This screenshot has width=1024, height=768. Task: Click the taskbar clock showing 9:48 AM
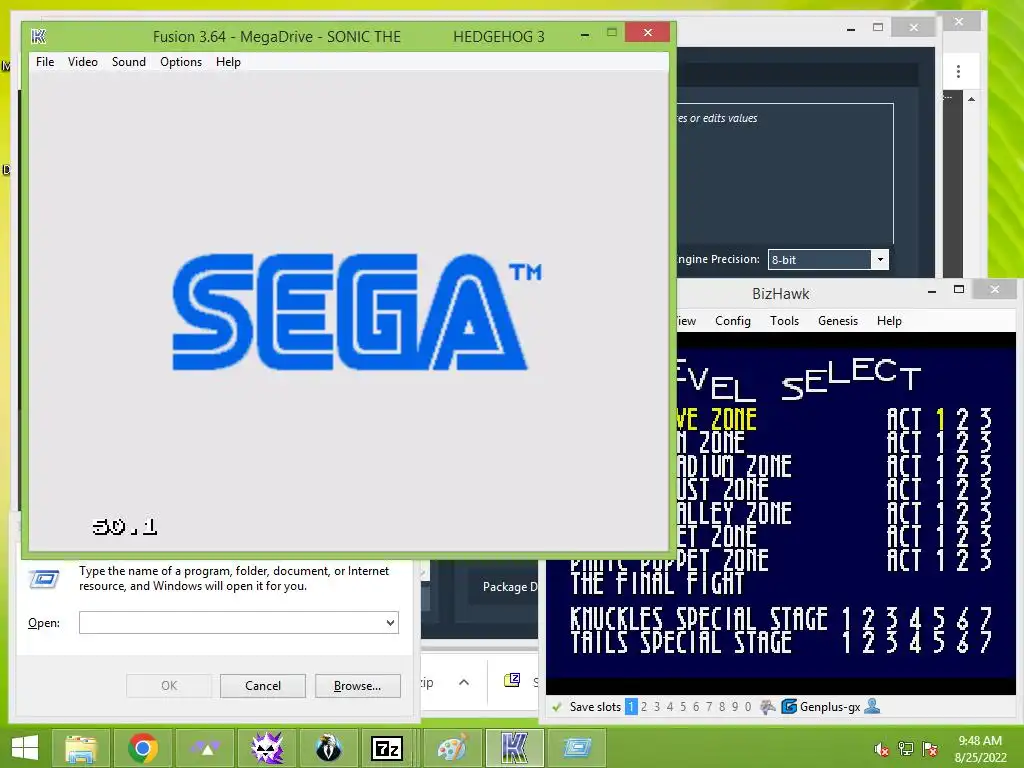[x=980, y=749]
